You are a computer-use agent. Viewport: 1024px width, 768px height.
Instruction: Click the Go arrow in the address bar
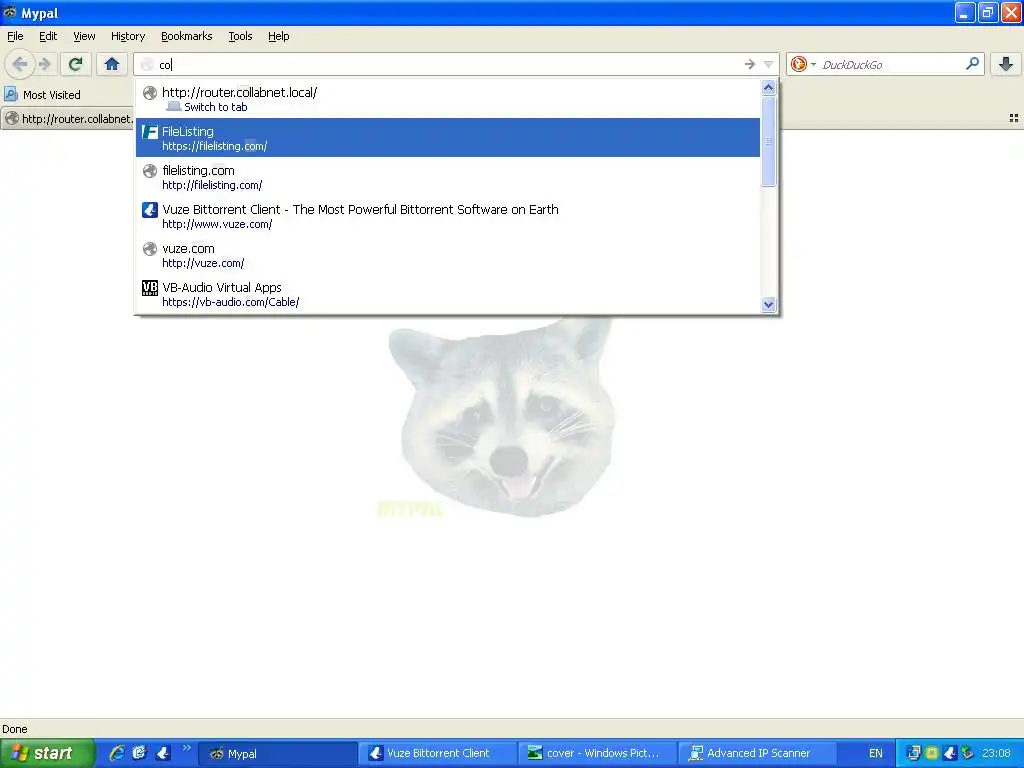click(x=750, y=64)
